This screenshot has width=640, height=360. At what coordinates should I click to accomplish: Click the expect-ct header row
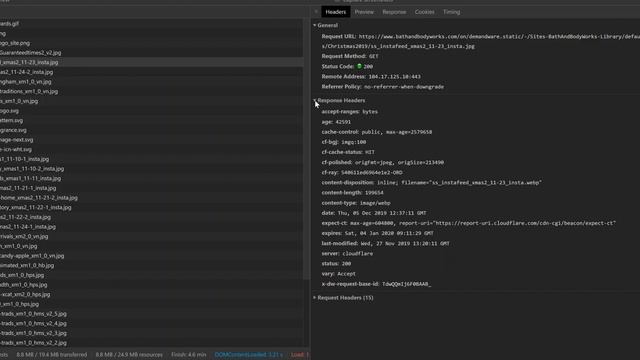tap(468, 223)
